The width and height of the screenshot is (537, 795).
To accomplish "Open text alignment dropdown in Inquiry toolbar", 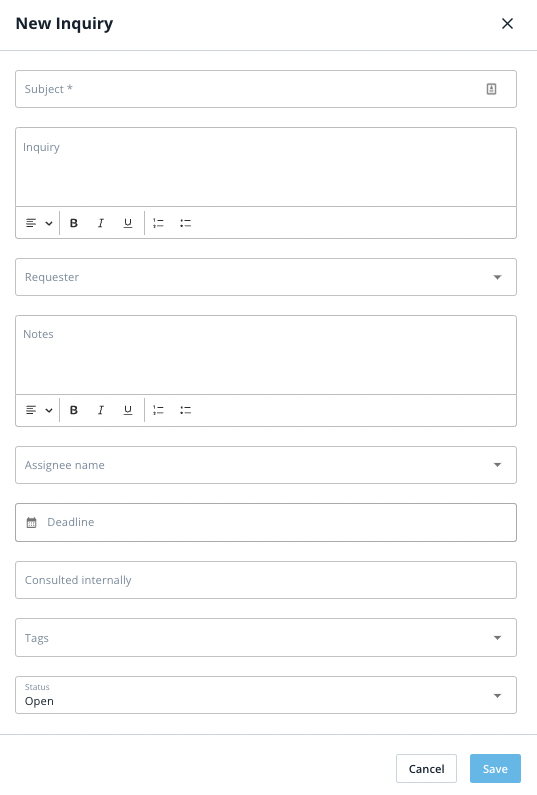I will pos(39,223).
